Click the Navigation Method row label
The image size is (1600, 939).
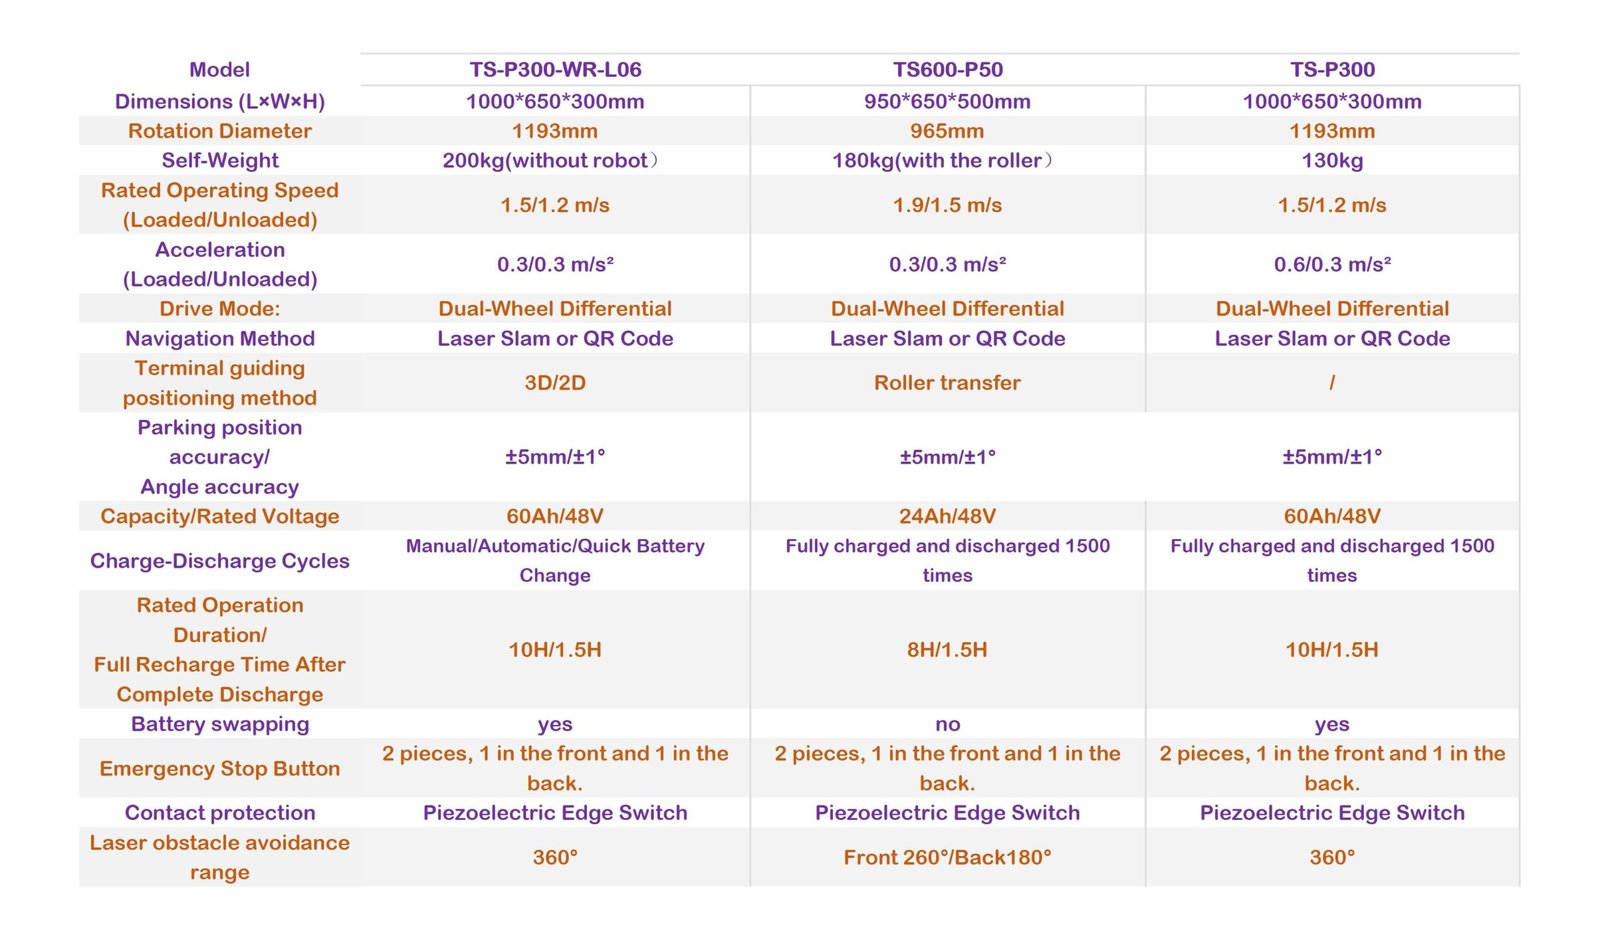point(220,339)
